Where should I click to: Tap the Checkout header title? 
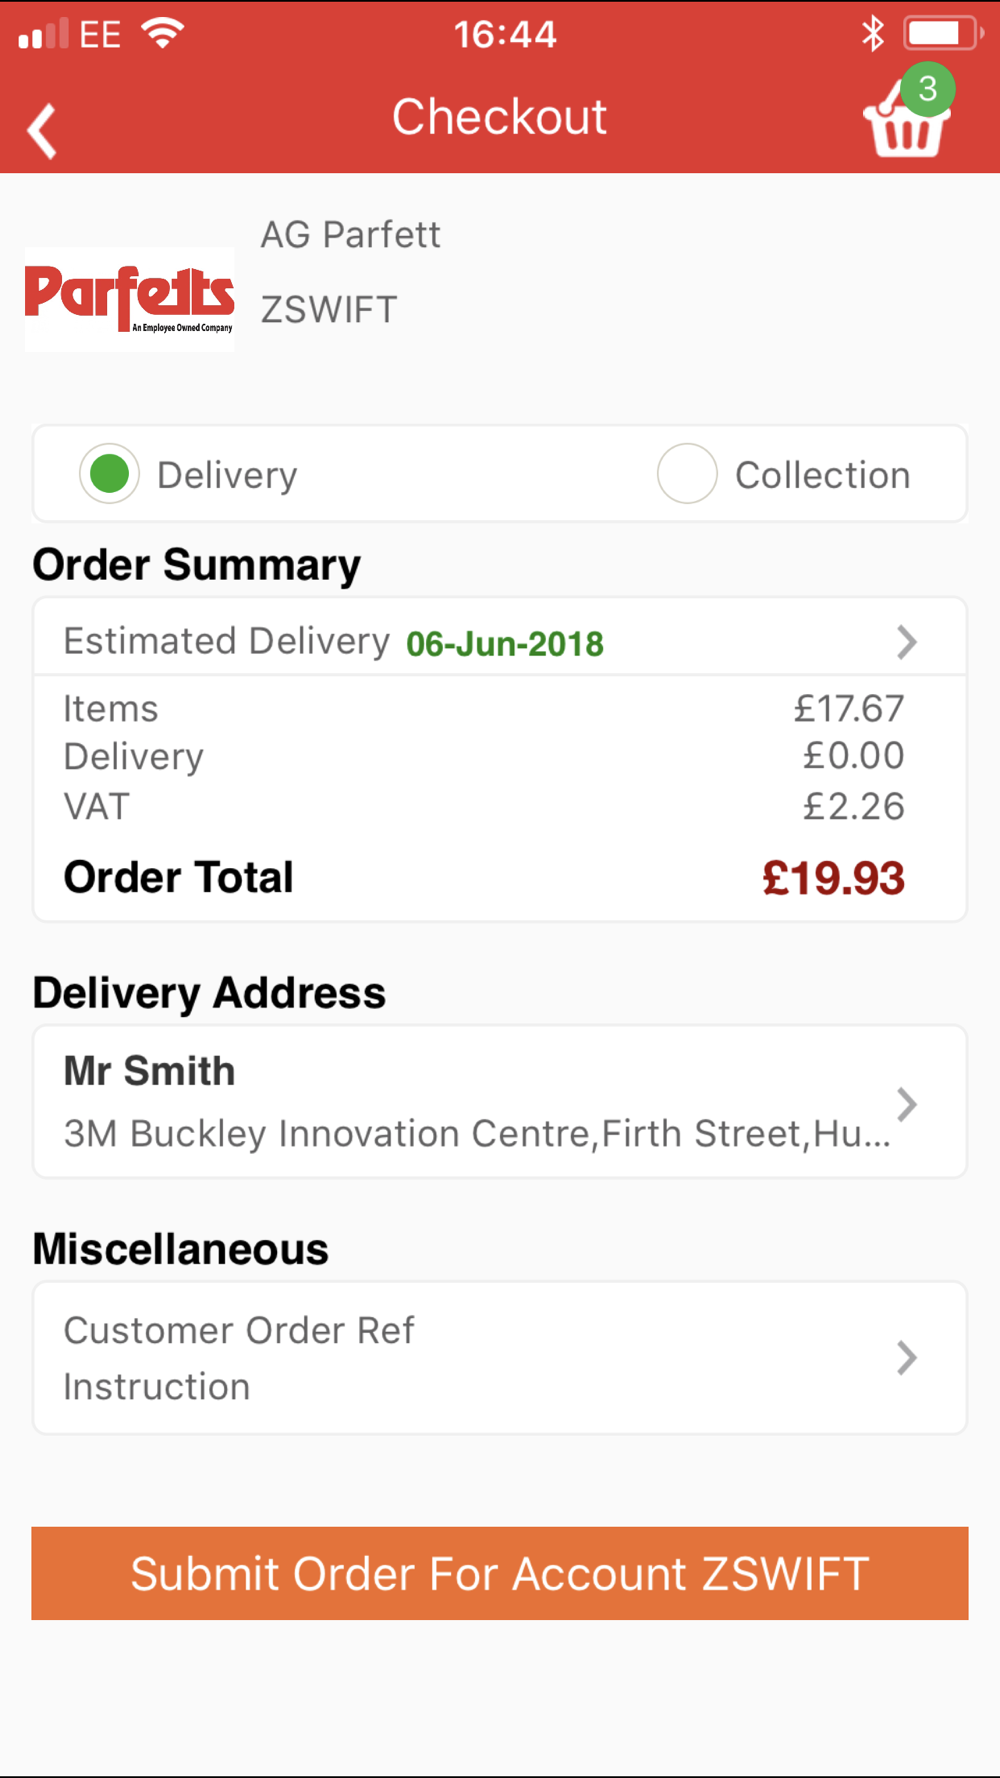[499, 117]
